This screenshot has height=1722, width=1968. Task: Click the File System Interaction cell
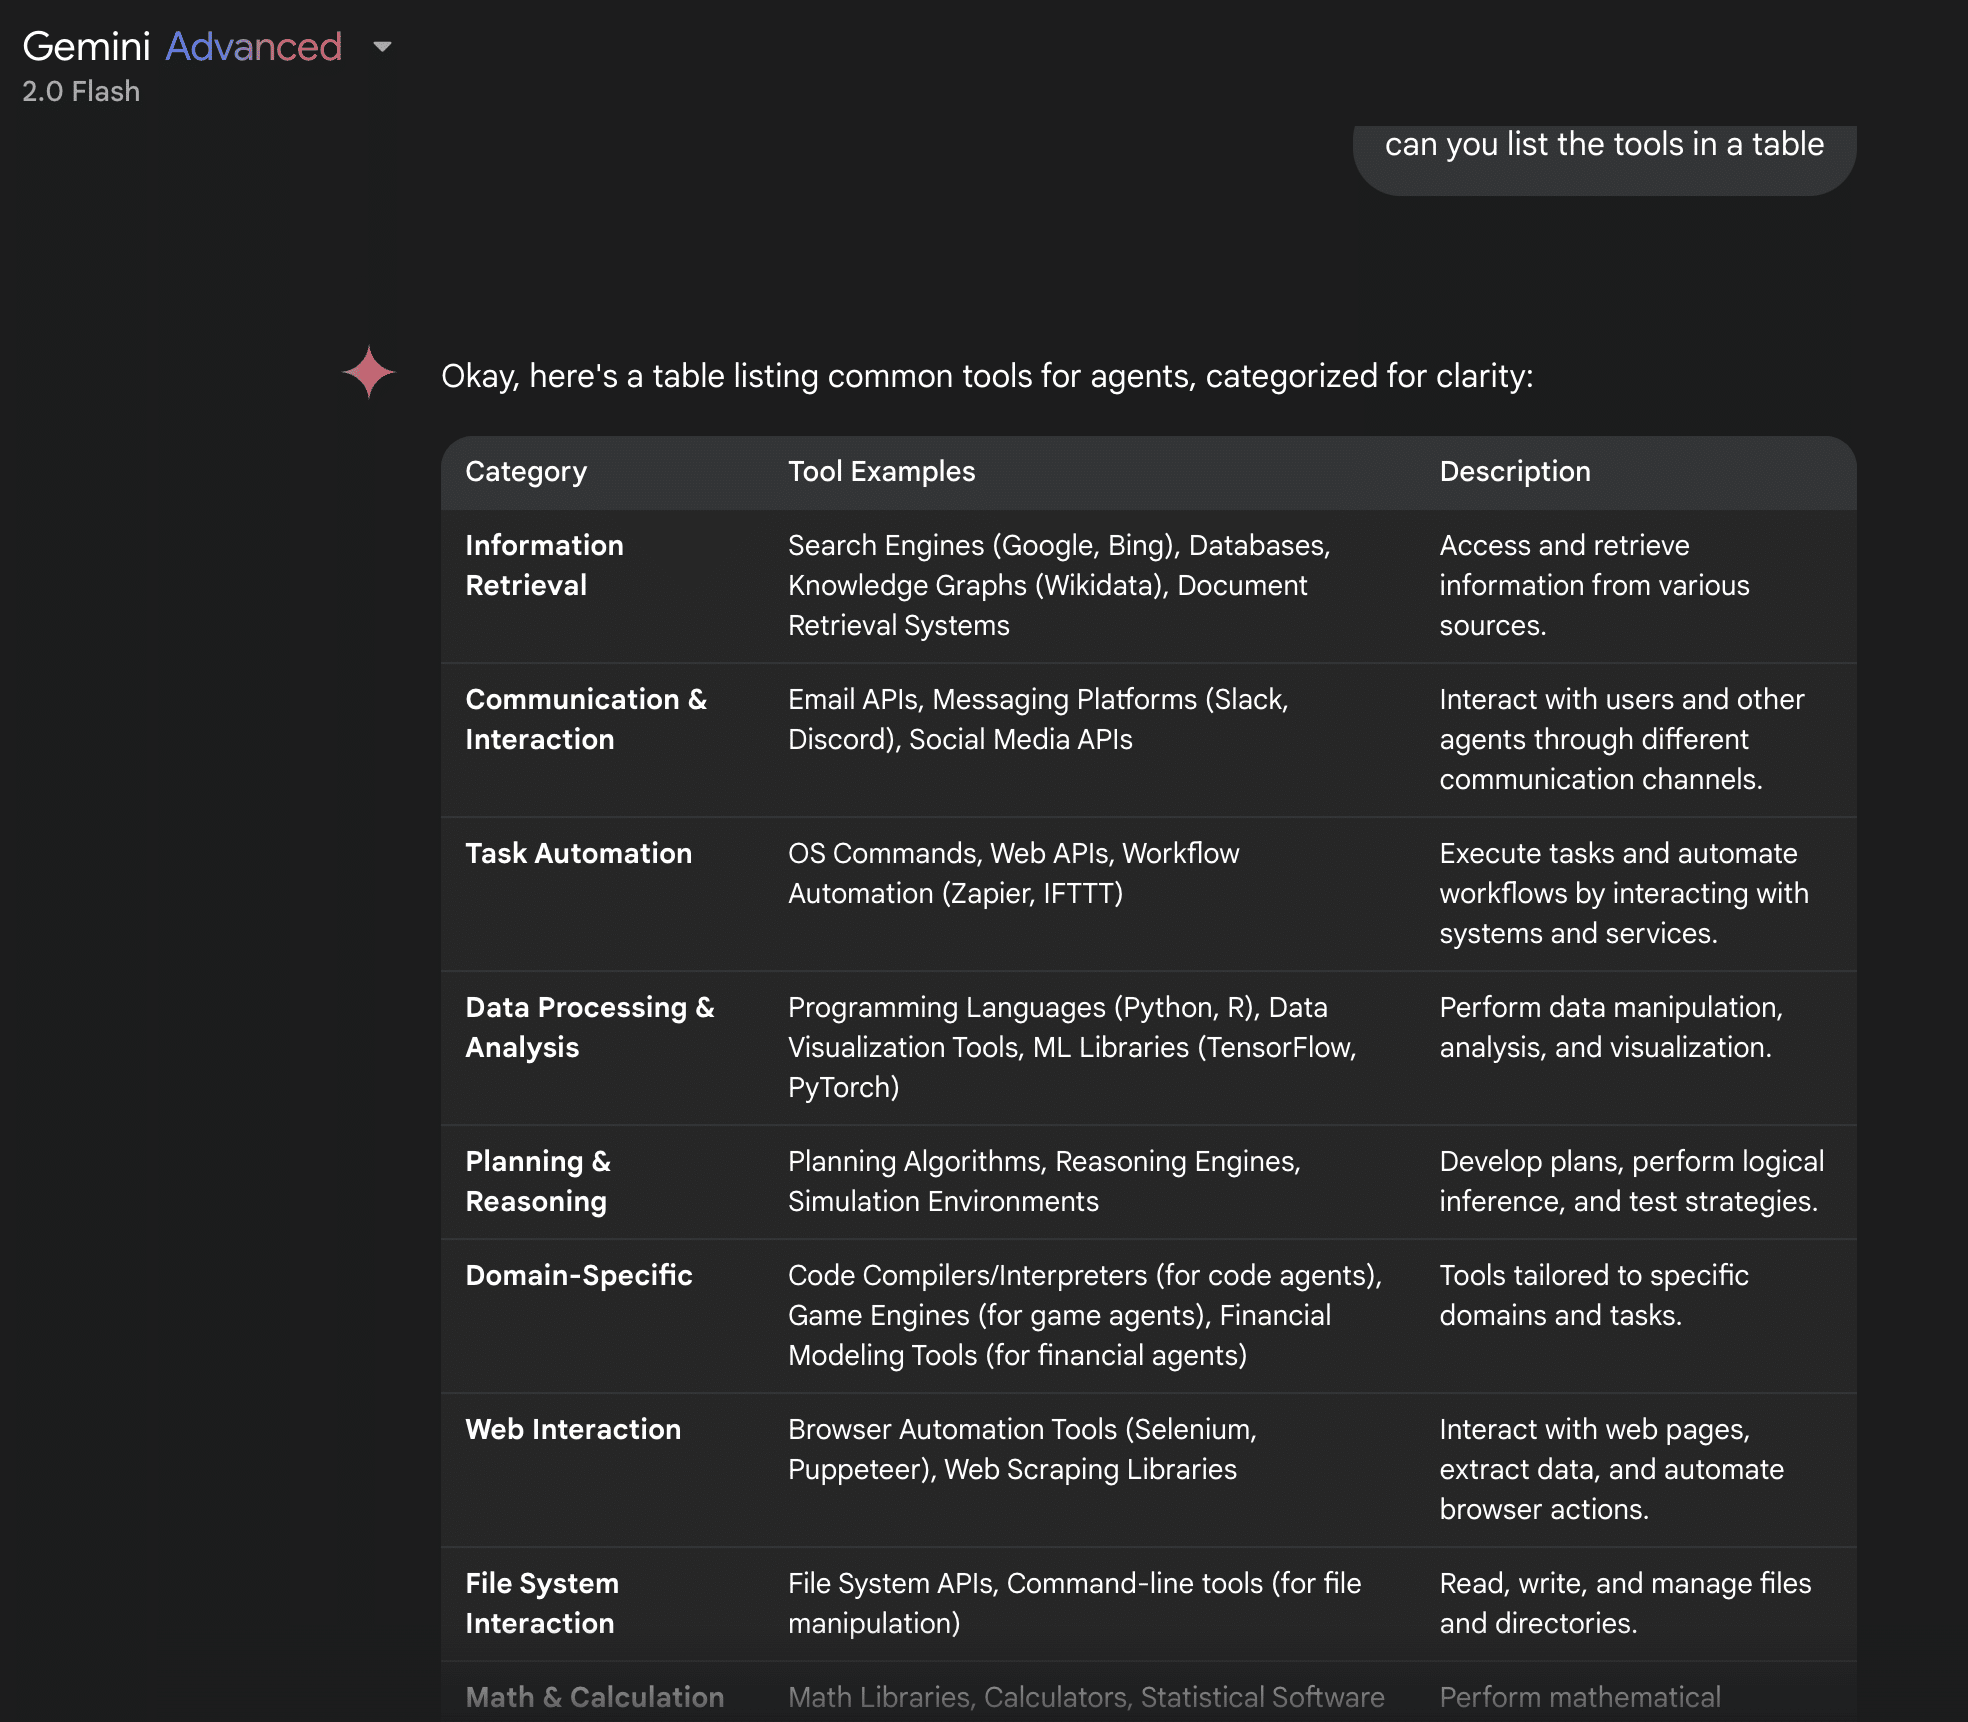point(542,1603)
